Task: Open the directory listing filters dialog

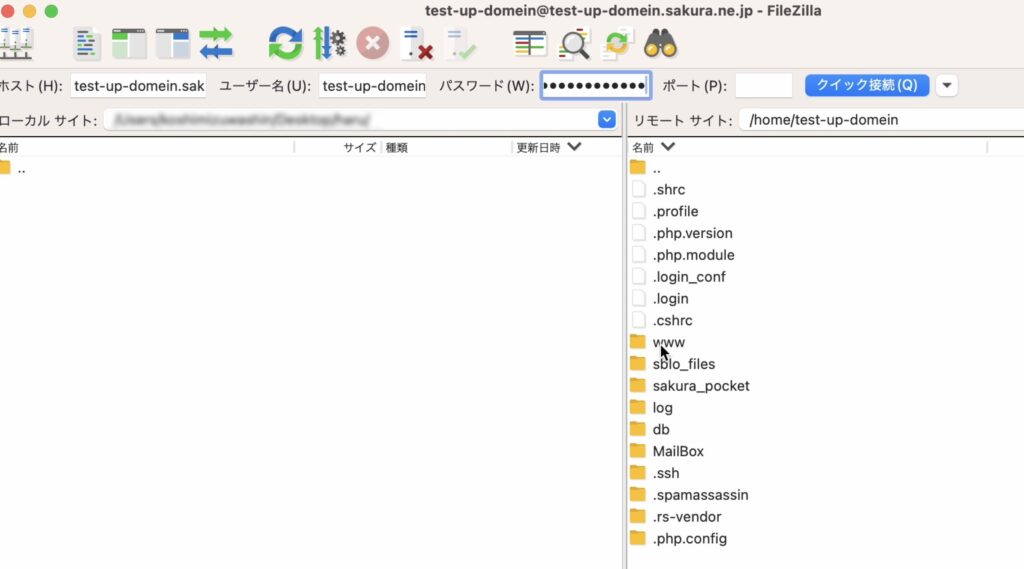Action: coord(530,43)
